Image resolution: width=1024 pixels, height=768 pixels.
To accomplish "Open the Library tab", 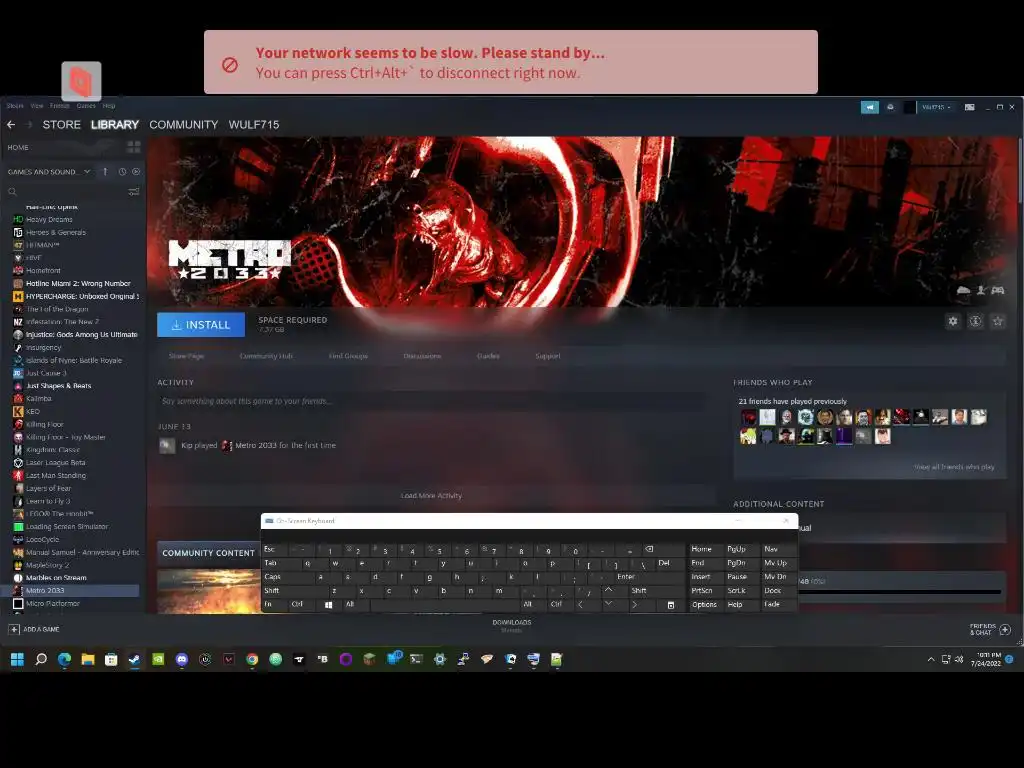I will (x=115, y=125).
